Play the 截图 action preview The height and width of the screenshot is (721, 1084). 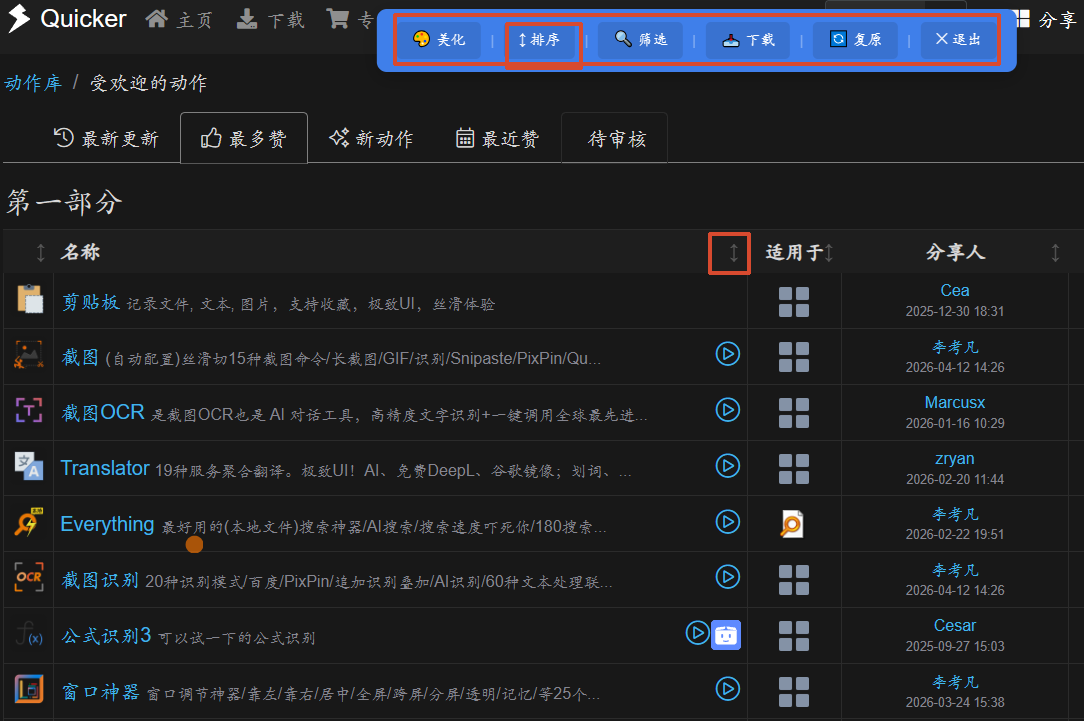pyautogui.click(x=727, y=354)
